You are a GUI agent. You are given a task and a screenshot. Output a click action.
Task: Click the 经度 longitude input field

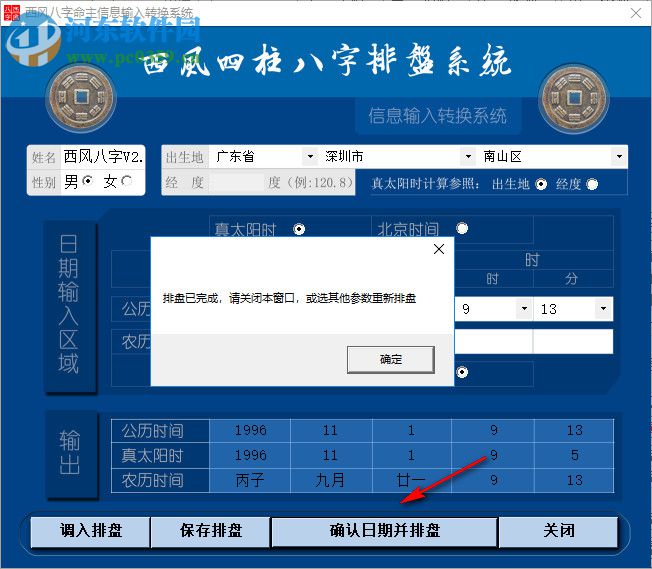[238, 183]
